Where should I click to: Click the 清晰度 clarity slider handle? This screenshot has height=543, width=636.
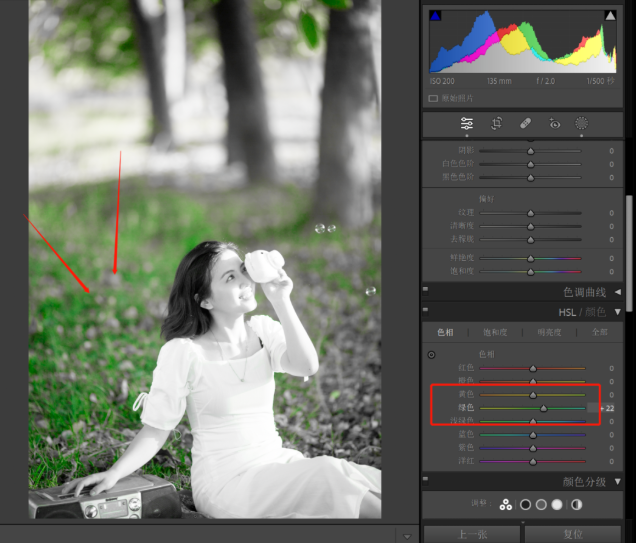click(x=531, y=227)
